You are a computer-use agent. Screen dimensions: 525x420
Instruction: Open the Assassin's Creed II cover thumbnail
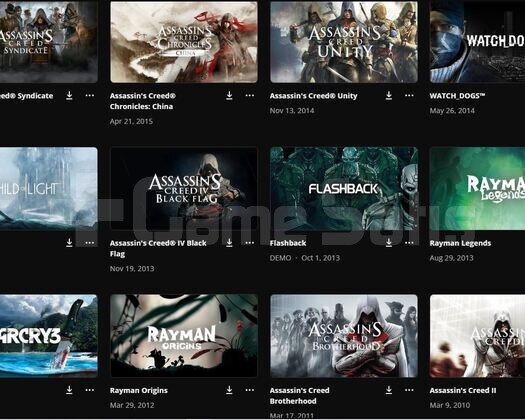pyautogui.click(x=477, y=336)
